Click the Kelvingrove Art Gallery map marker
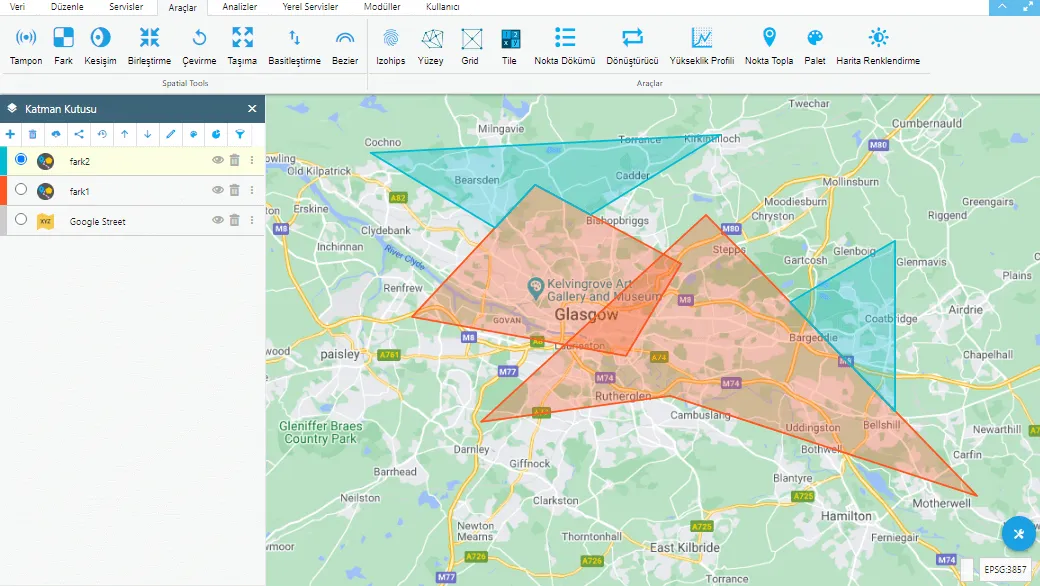Image resolution: width=1040 pixels, height=586 pixels. (535, 288)
